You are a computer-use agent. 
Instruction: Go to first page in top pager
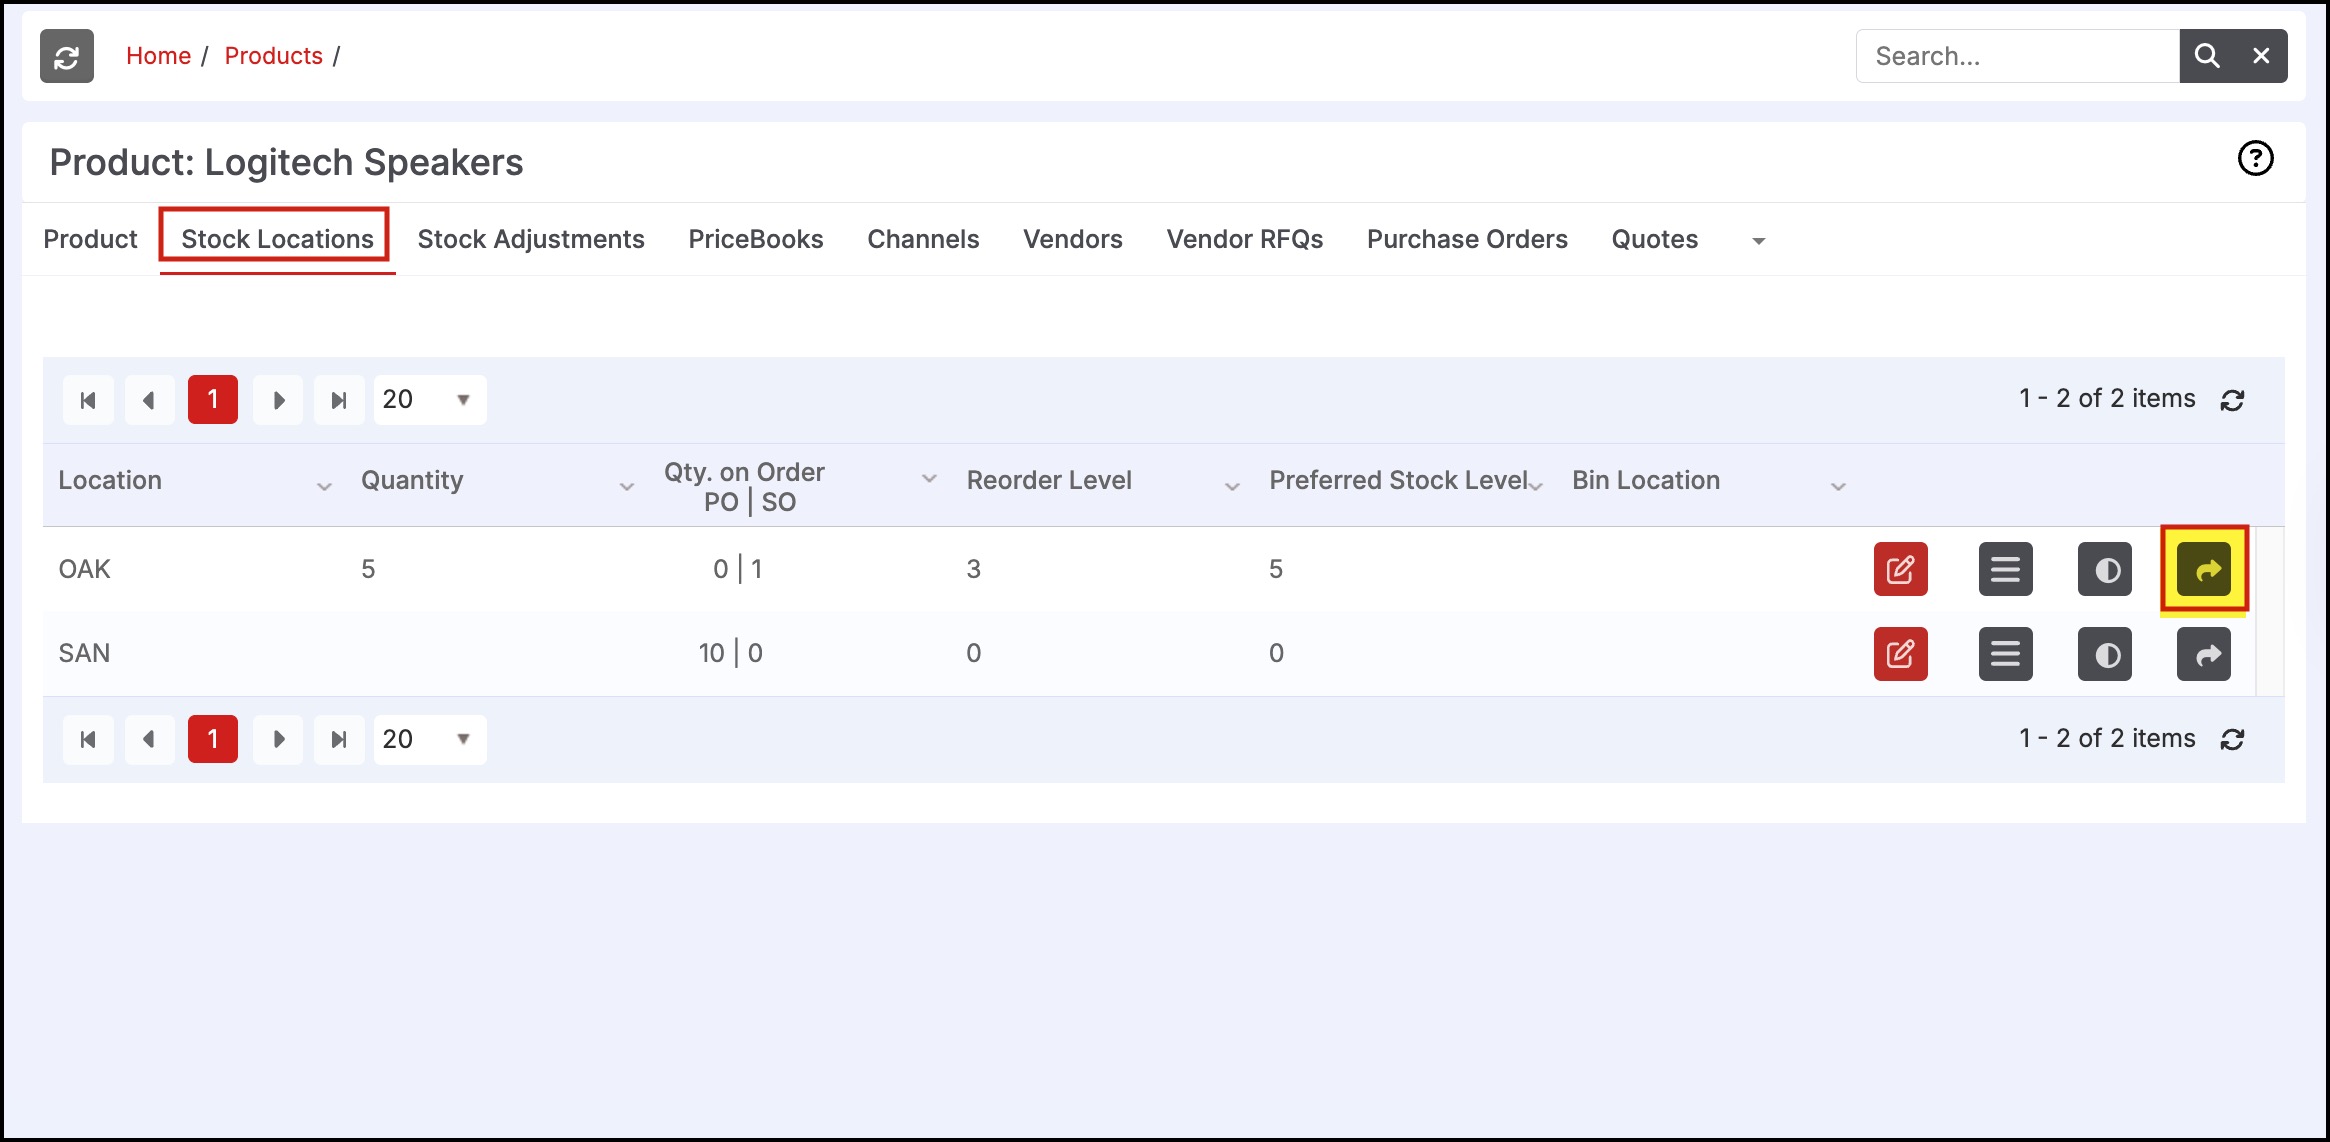click(88, 400)
